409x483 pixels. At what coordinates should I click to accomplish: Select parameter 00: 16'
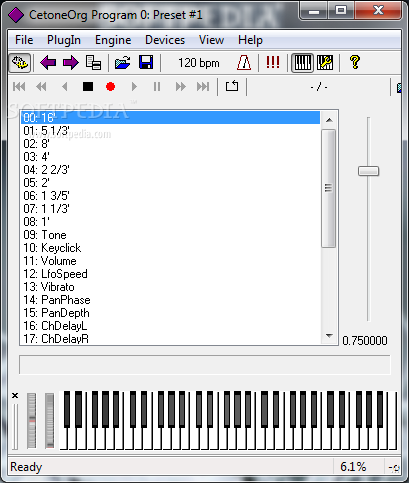pos(170,118)
